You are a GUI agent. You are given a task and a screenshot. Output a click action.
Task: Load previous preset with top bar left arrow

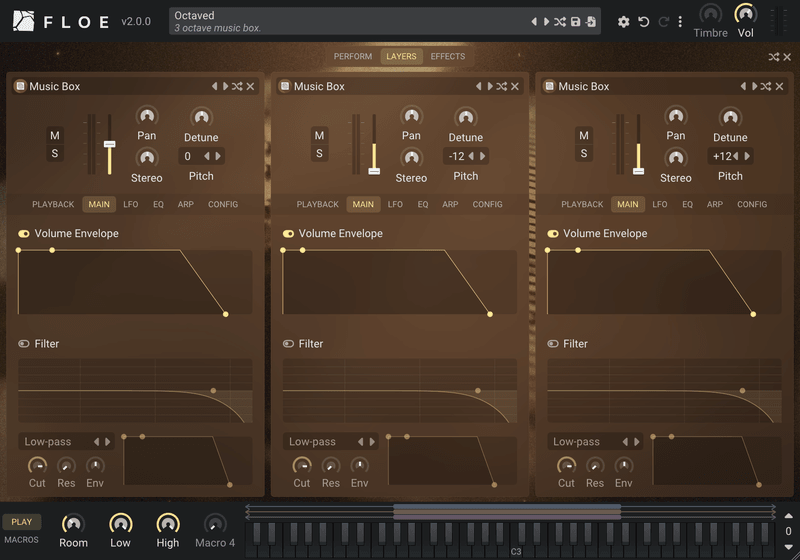click(534, 21)
